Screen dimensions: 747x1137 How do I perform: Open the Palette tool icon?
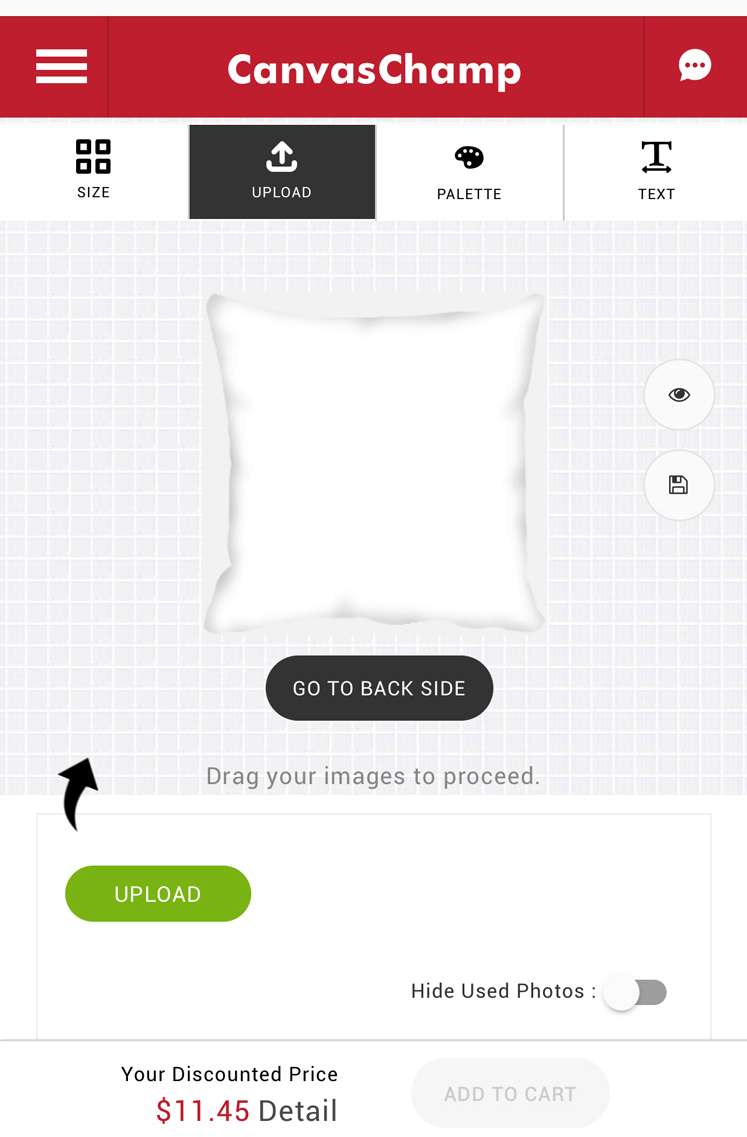(469, 157)
